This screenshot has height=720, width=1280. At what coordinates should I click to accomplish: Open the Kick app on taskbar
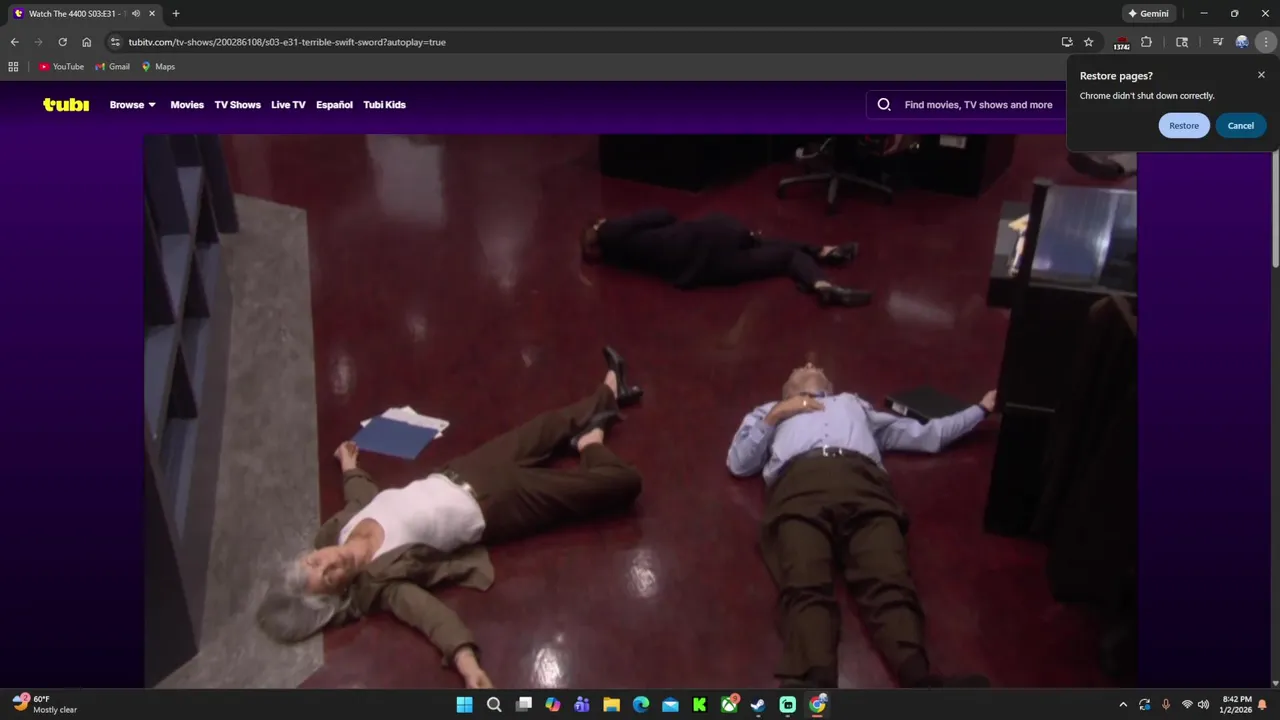[700, 705]
